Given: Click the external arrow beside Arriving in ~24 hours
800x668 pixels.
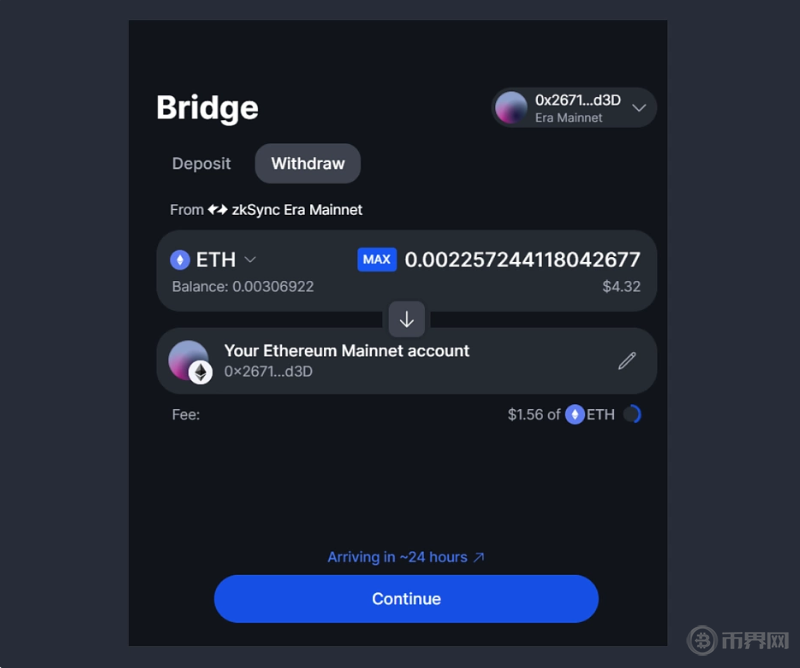Looking at the screenshot, I should [479, 557].
